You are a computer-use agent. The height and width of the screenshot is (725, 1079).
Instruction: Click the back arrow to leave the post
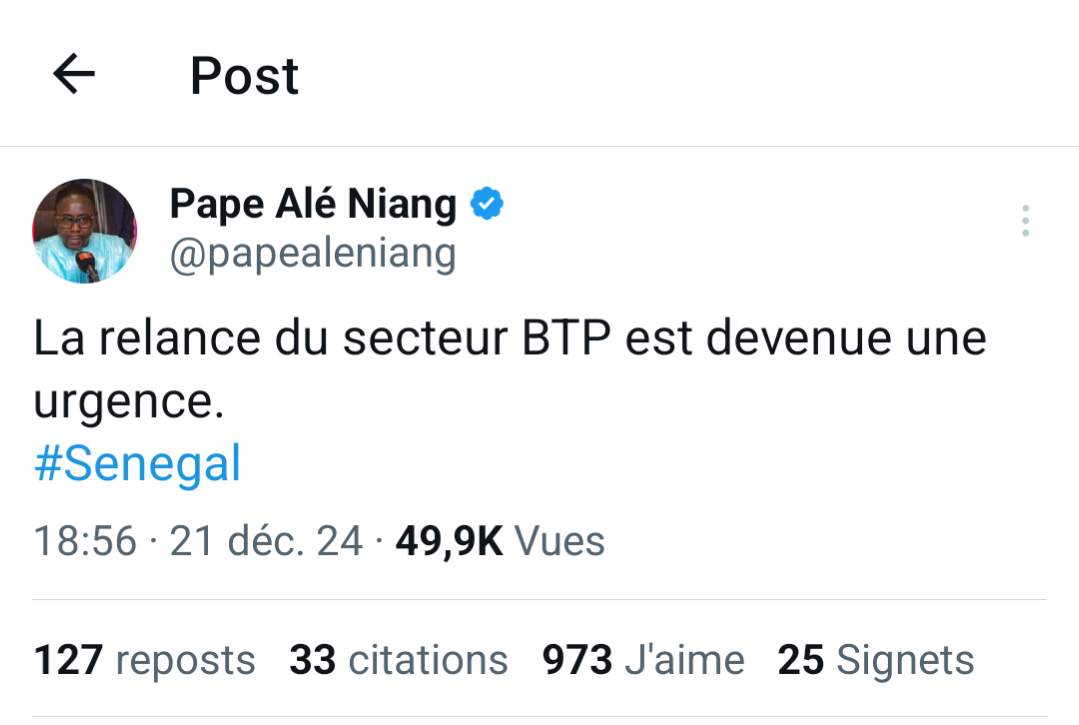click(71, 73)
